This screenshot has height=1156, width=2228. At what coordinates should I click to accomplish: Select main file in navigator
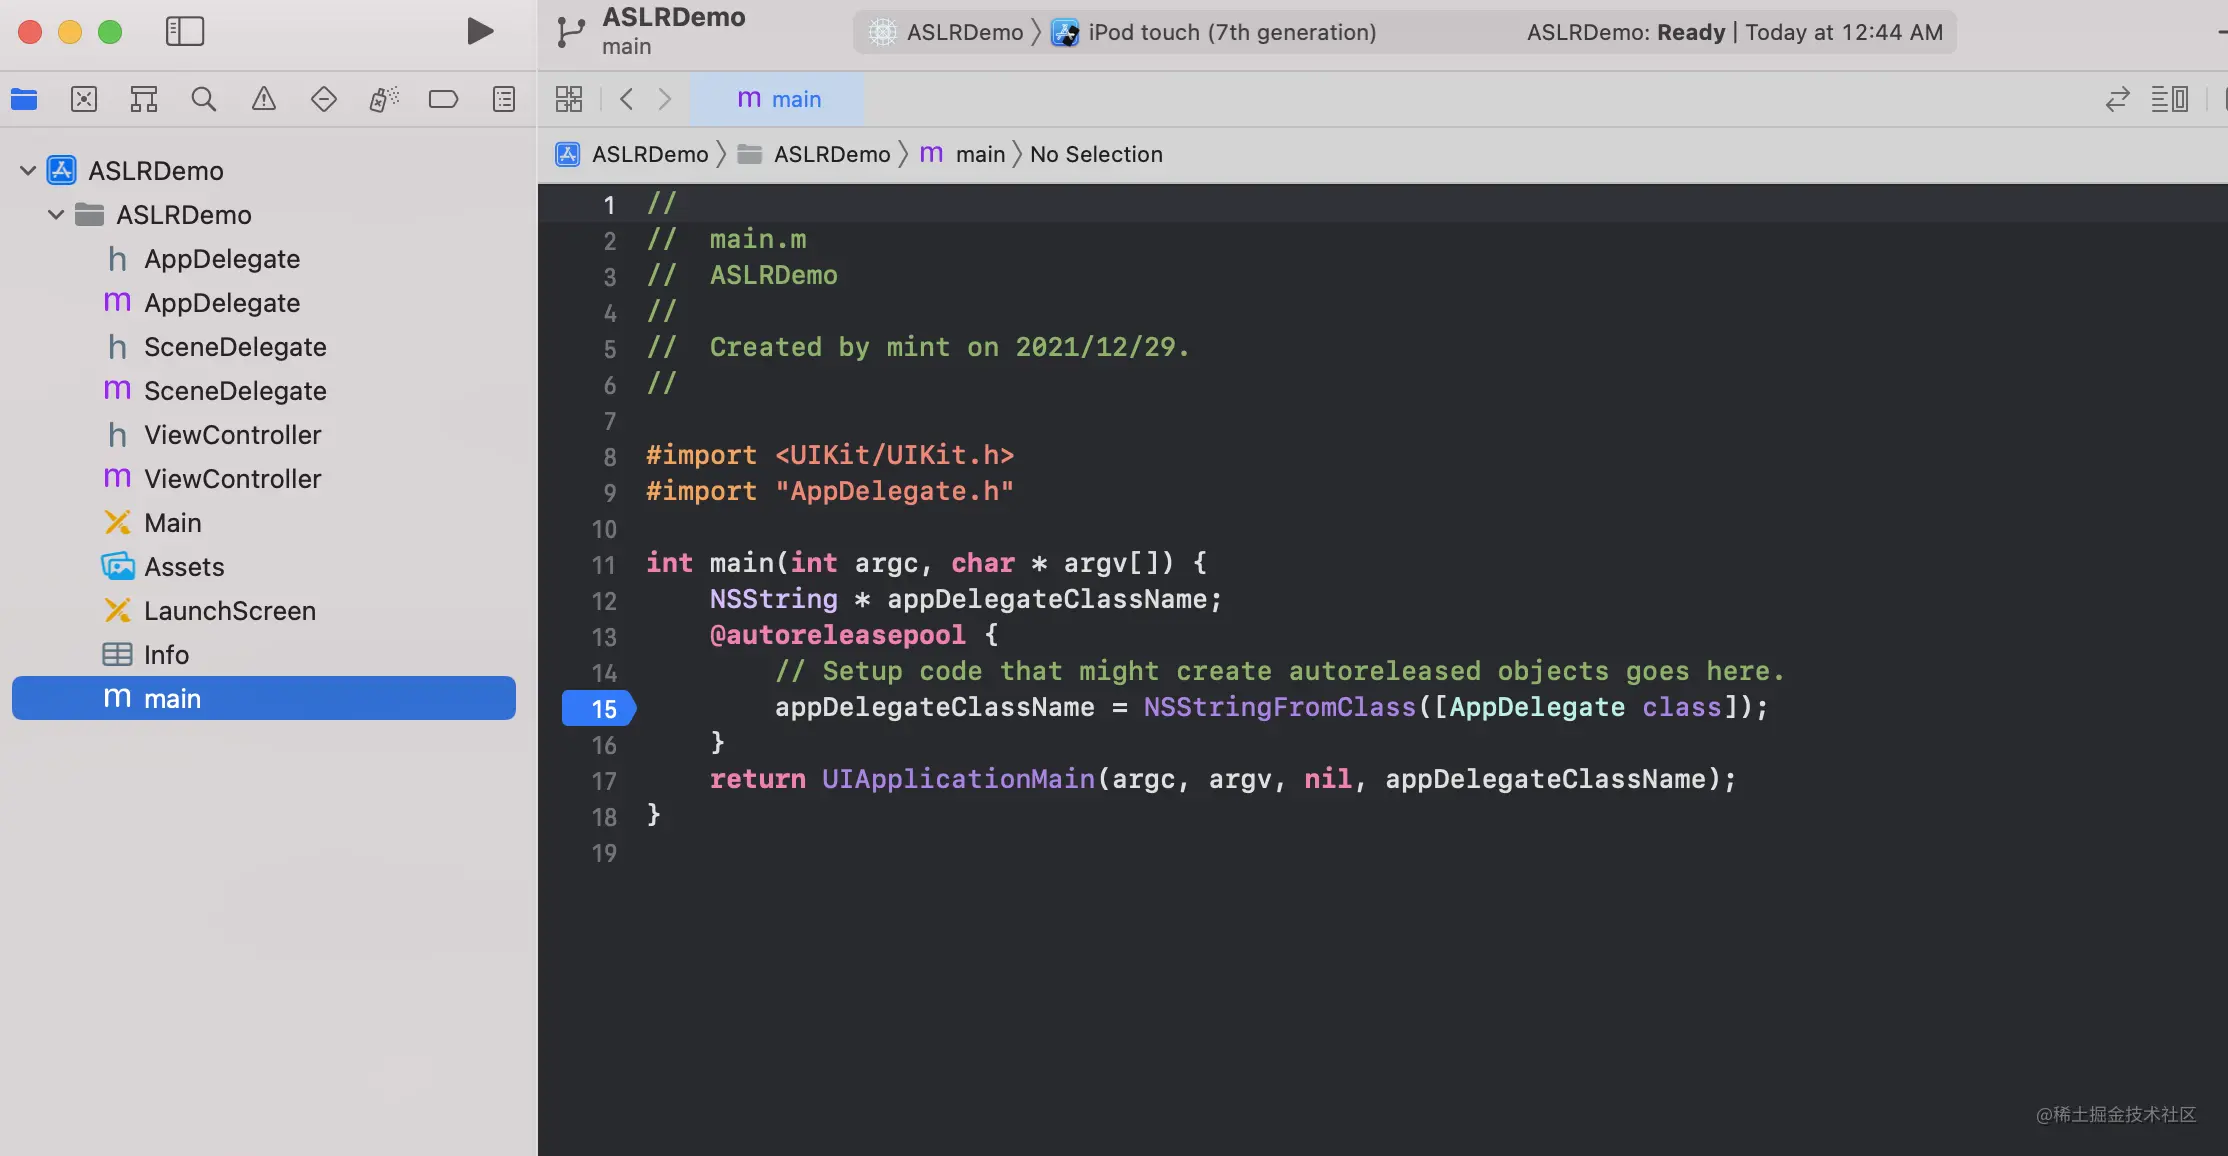(264, 698)
